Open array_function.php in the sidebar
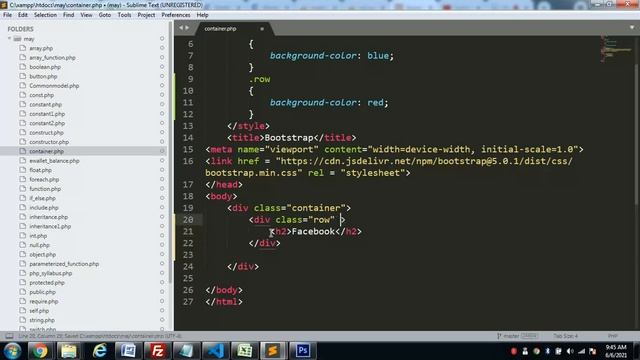This screenshot has height=360, width=640. [x=52, y=58]
